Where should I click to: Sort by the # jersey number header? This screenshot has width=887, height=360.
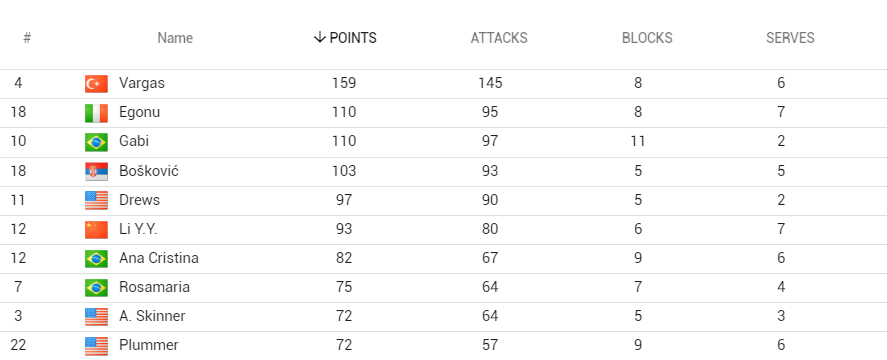(27, 38)
